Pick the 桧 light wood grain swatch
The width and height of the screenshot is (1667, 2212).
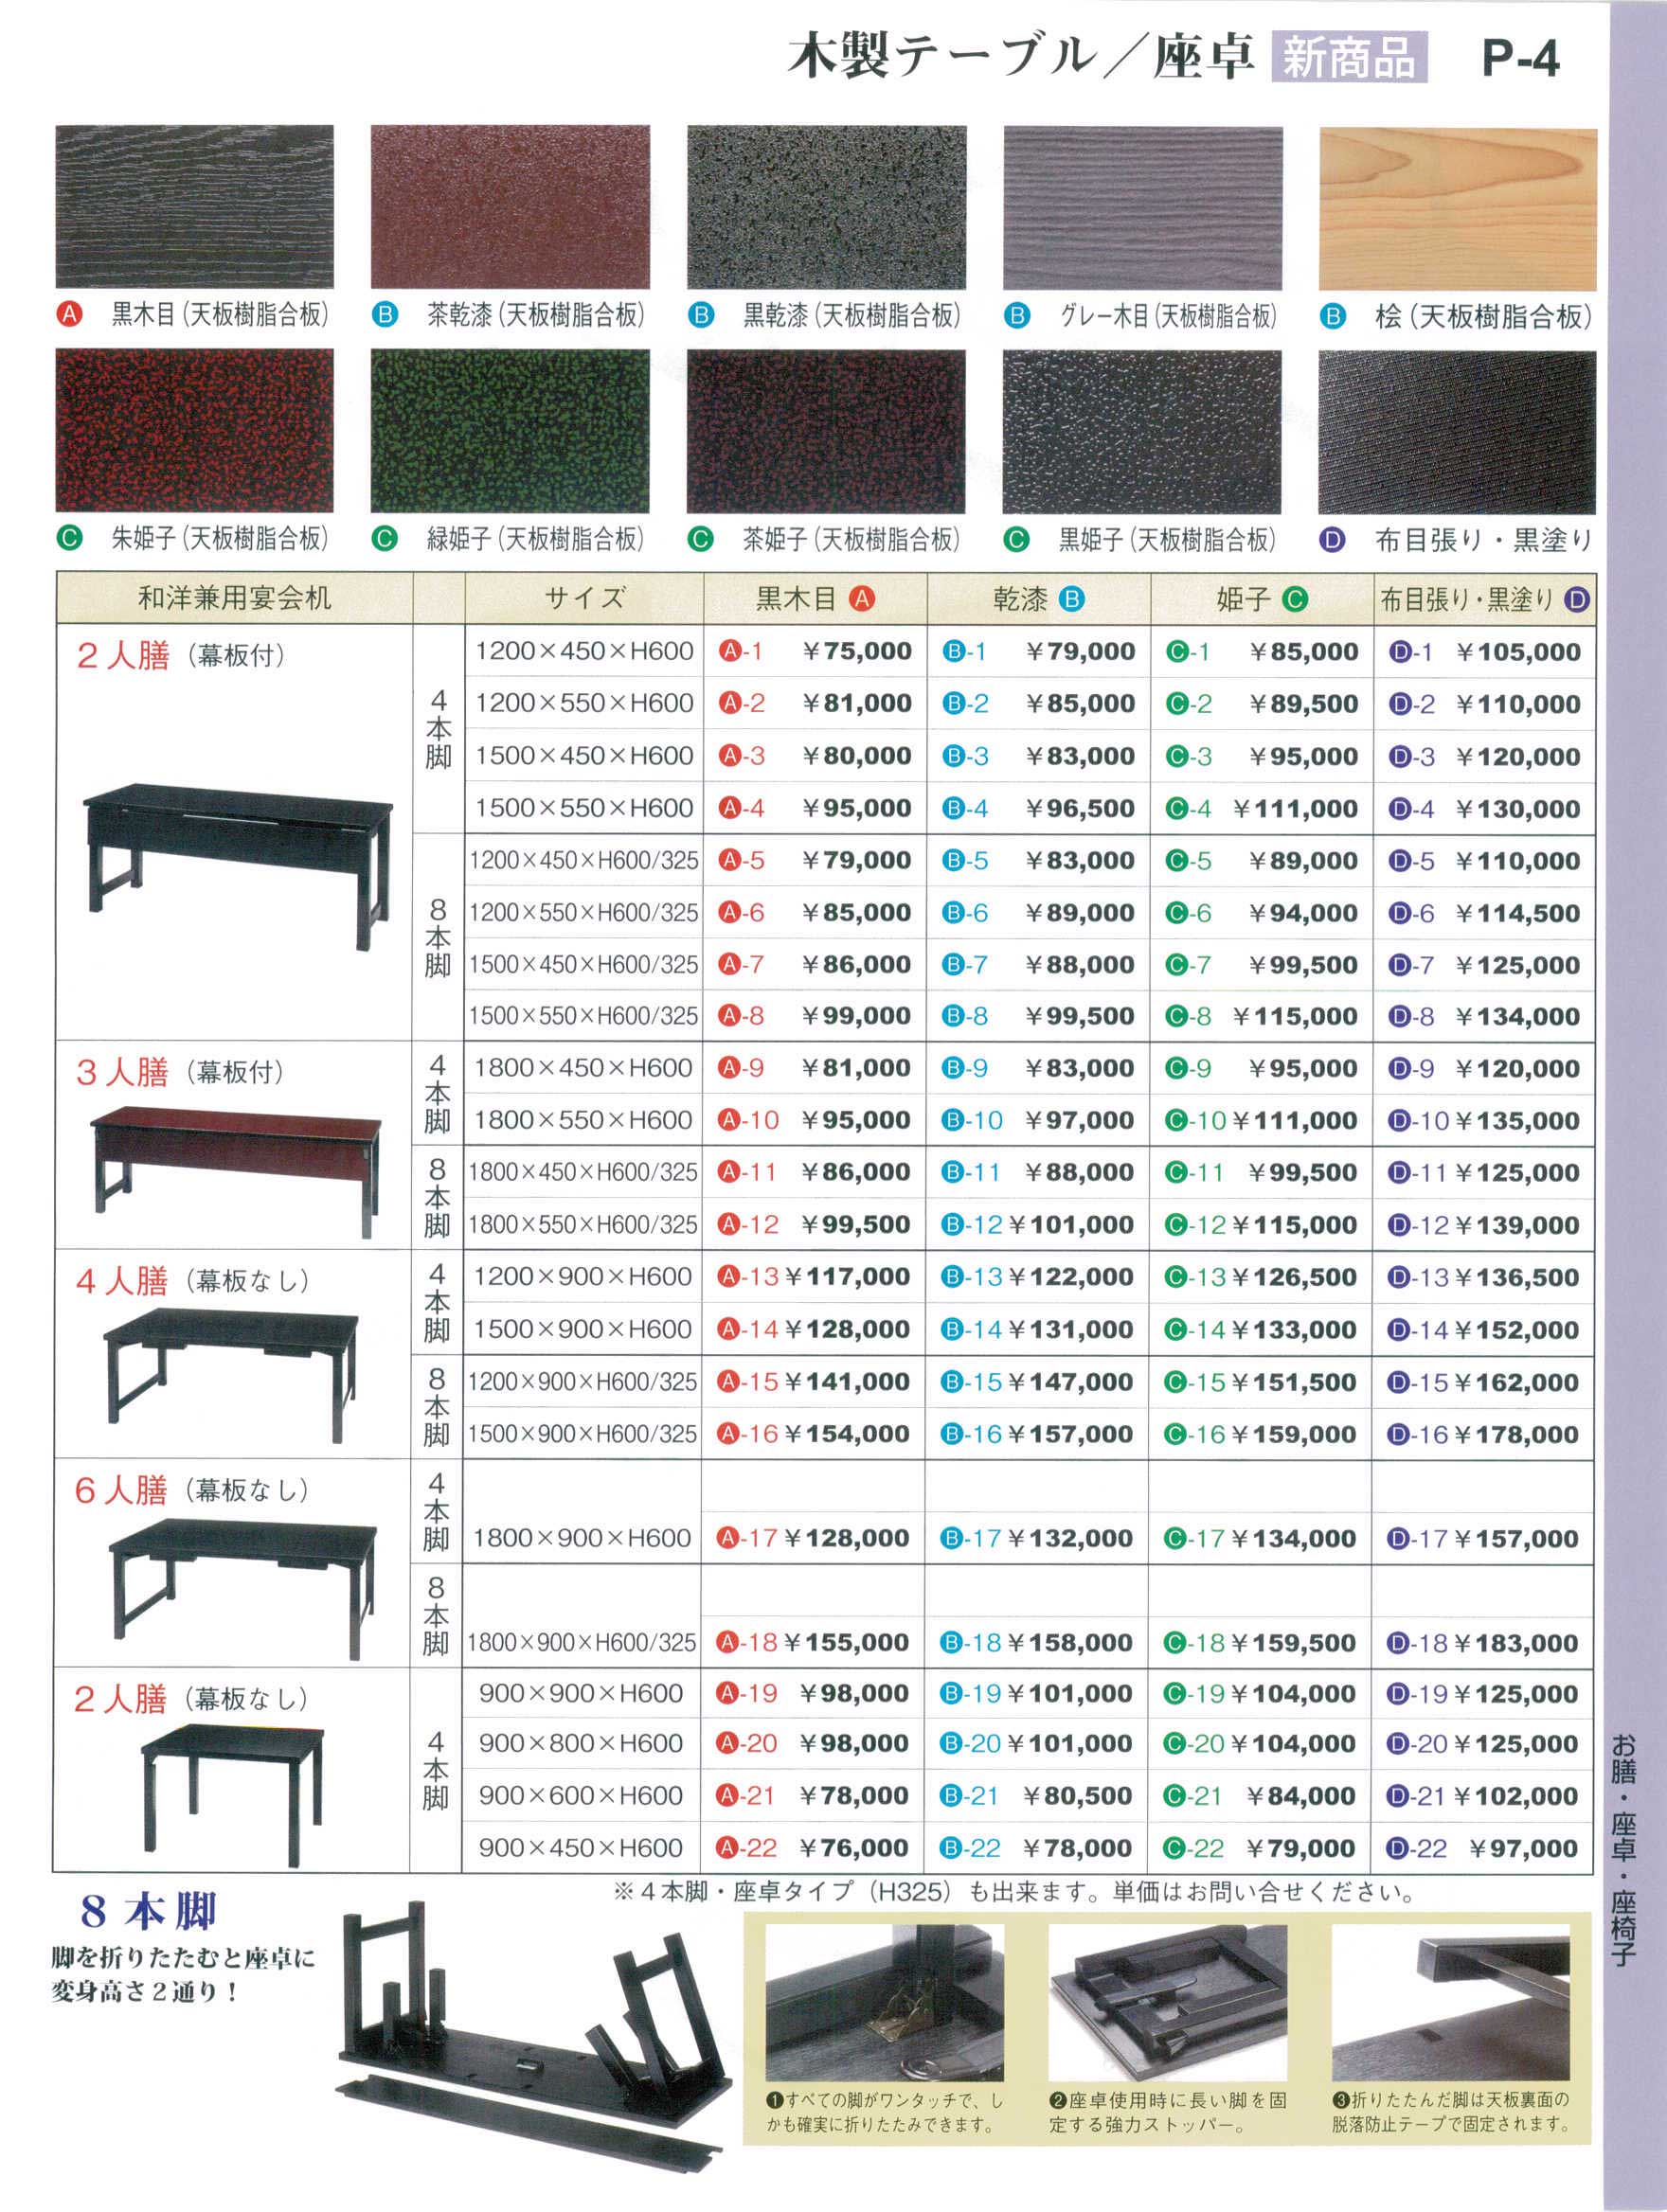(x=1457, y=208)
